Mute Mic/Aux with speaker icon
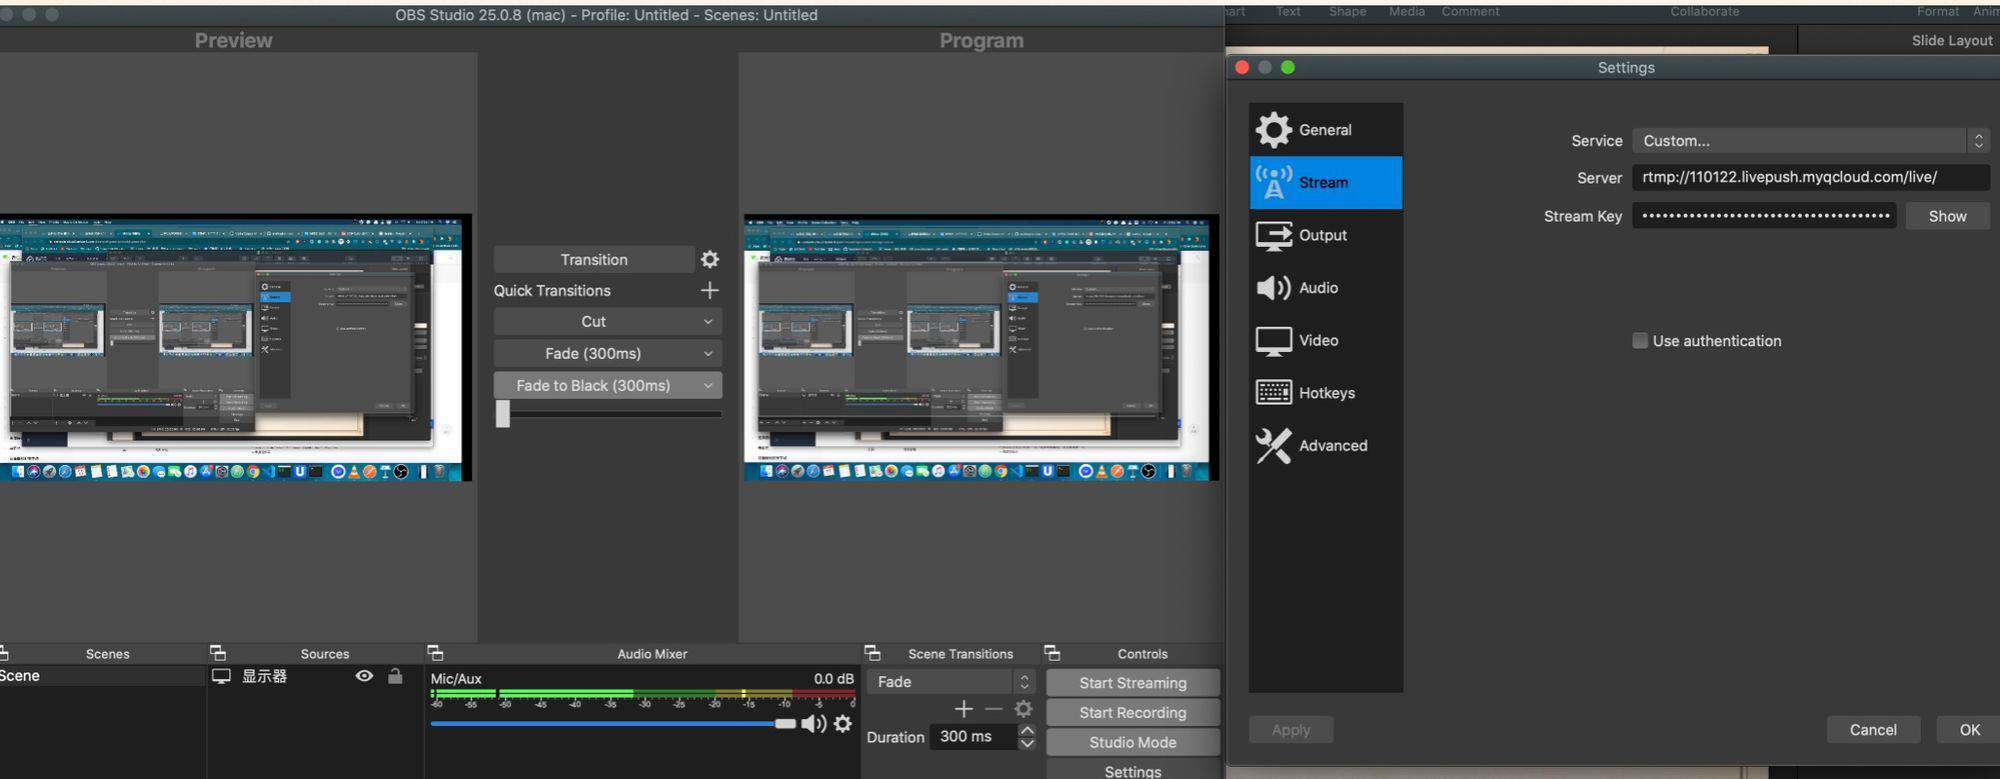 point(814,723)
